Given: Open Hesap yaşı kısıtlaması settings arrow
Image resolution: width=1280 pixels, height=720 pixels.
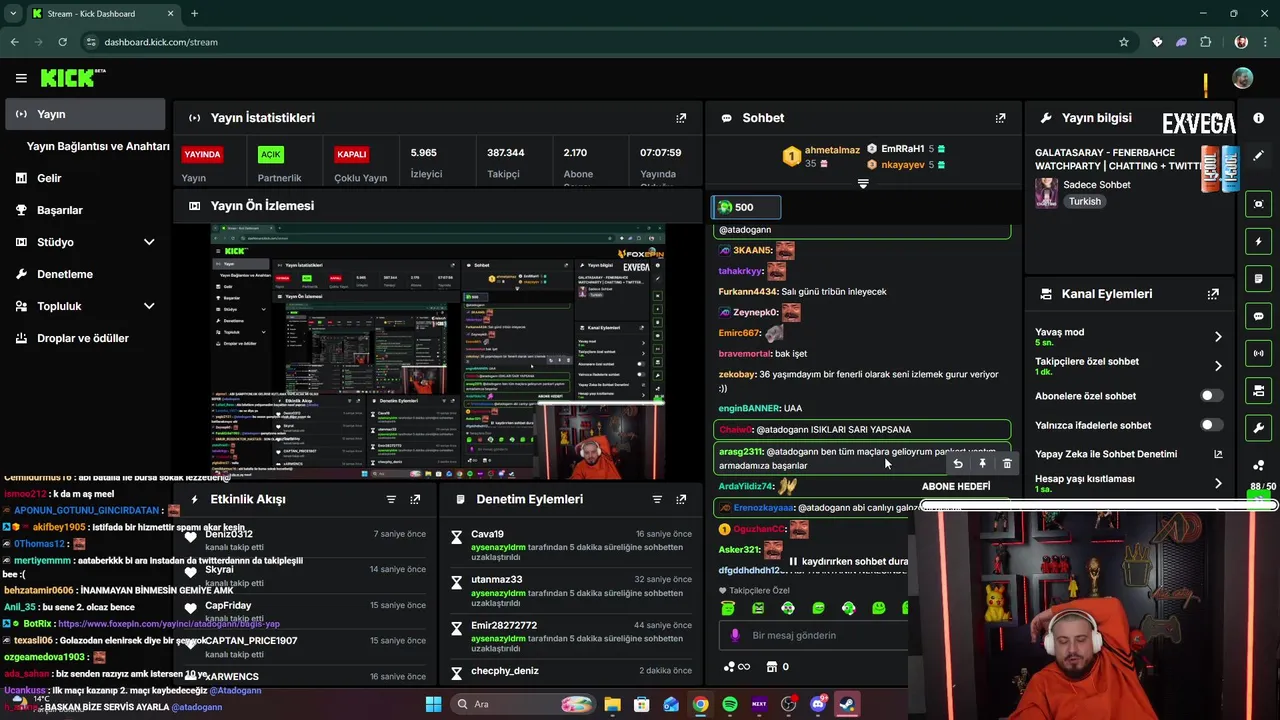Looking at the screenshot, I should 1217,483.
